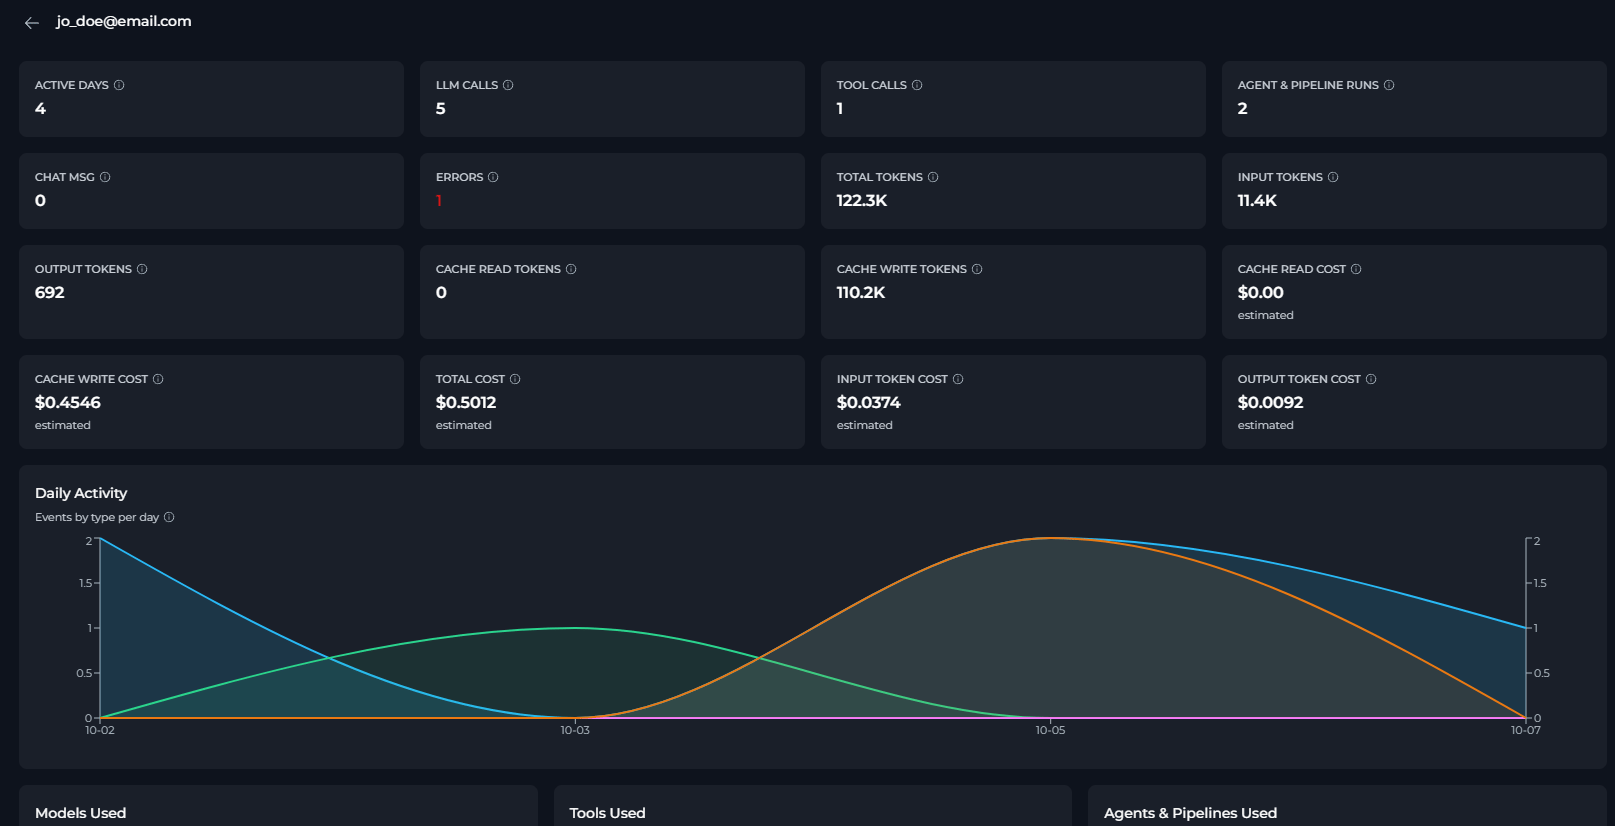Viewport: 1615px width, 826px height.
Task: Click the info icon next to Input Tokens
Action: pyautogui.click(x=1333, y=177)
